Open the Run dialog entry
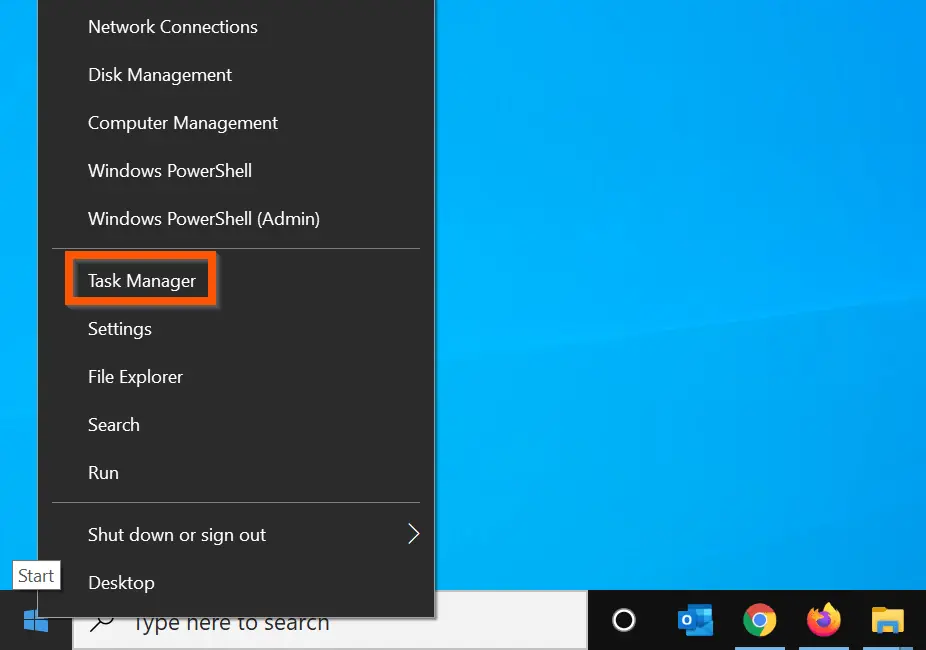 pos(103,472)
